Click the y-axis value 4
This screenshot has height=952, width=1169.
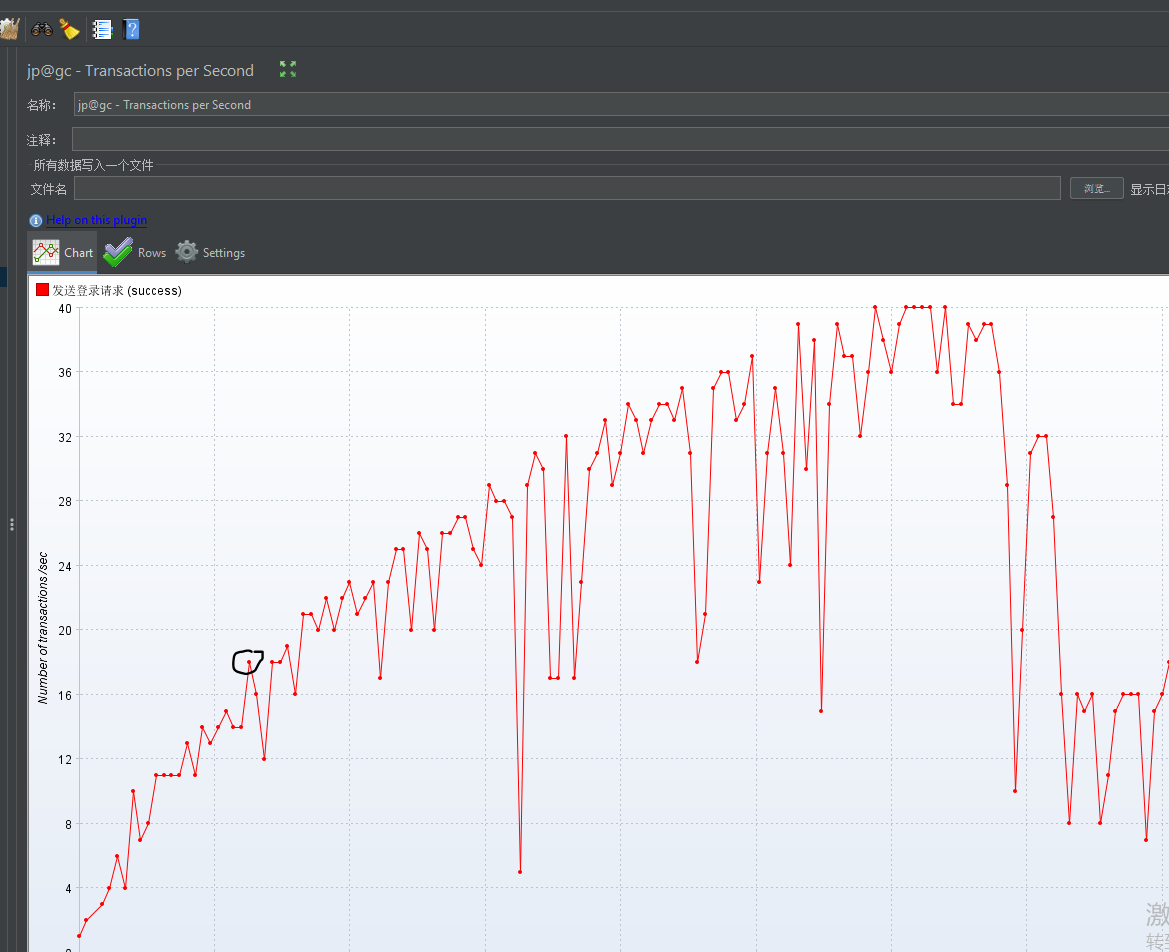coord(69,888)
